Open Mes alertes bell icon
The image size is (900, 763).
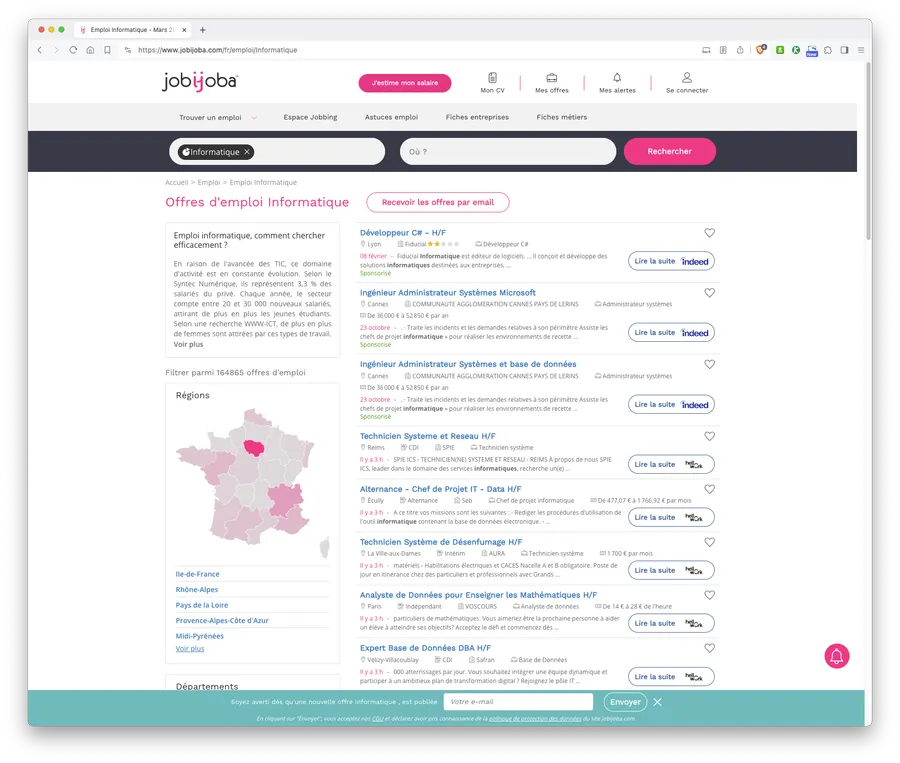(617, 78)
